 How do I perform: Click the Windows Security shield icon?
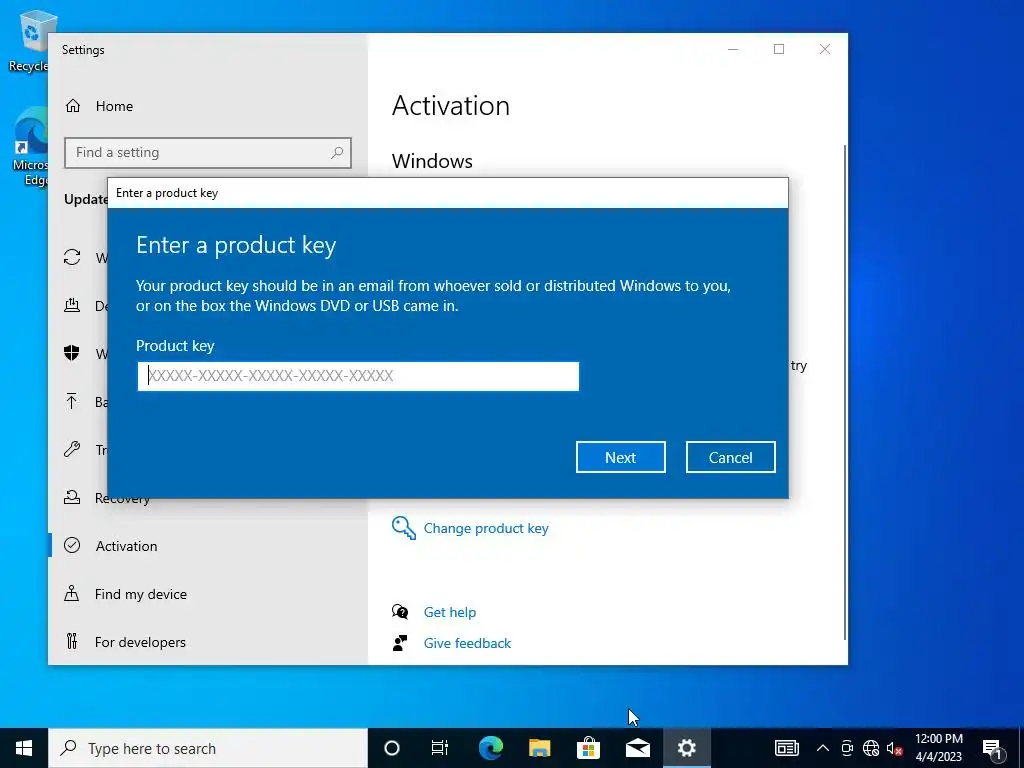pos(72,353)
